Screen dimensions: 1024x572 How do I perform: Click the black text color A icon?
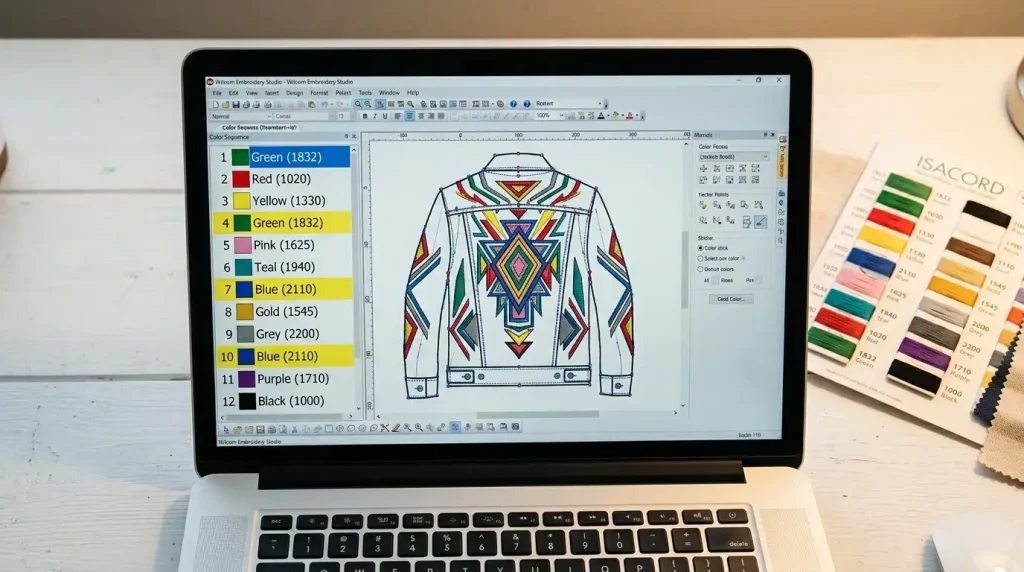[601, 116]
